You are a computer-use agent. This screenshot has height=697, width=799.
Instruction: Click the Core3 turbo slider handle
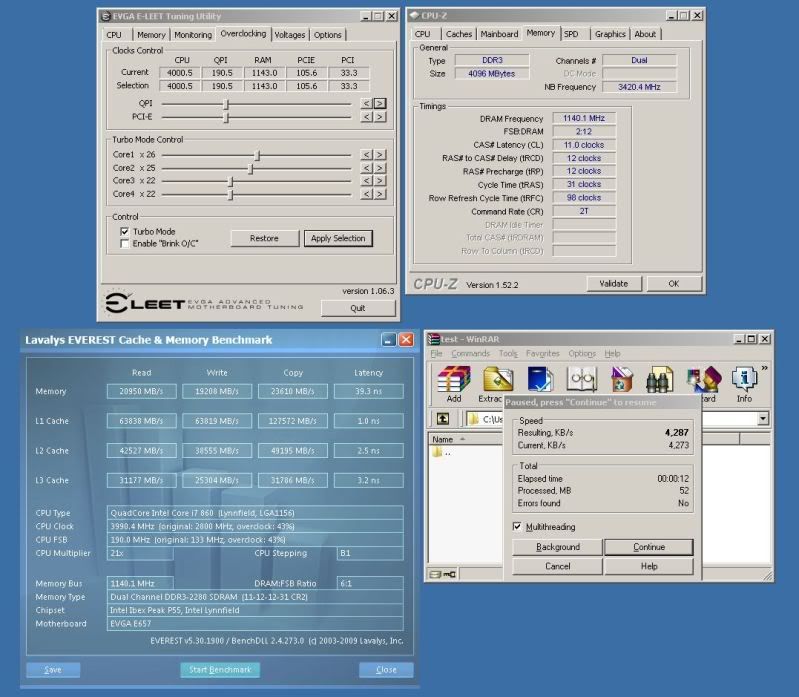click(x=230, y=181)
